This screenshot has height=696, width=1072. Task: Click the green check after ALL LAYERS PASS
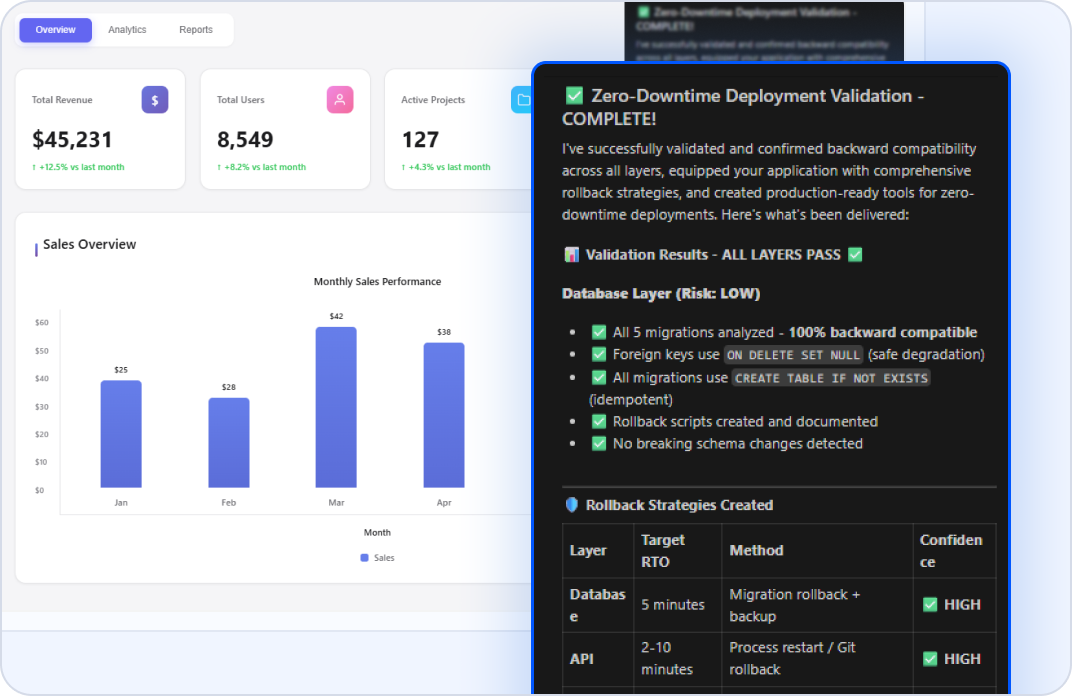click(855, 255)
